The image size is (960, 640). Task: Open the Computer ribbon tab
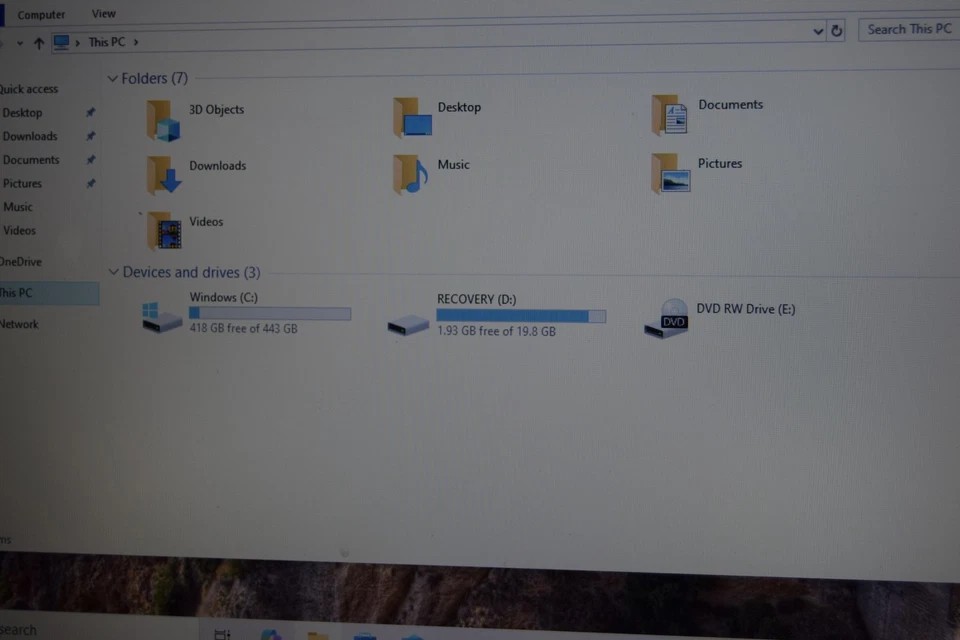(x=41, y=15)
